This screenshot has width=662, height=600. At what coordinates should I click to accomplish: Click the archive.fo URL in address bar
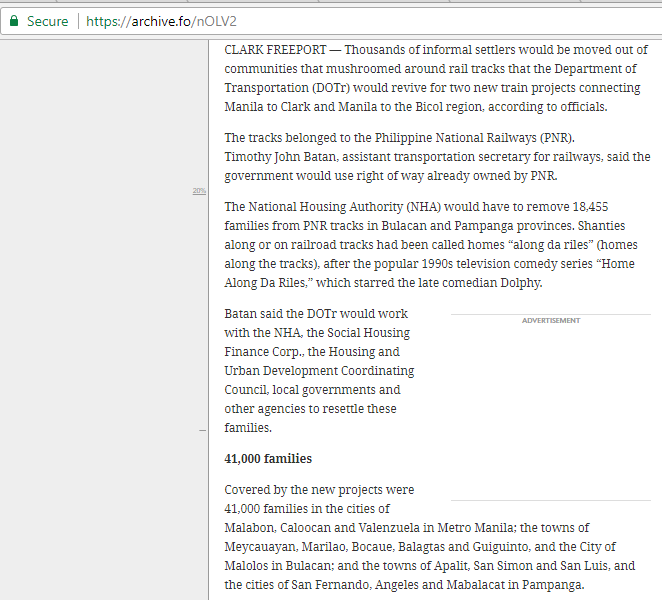(x=161, y=21)
